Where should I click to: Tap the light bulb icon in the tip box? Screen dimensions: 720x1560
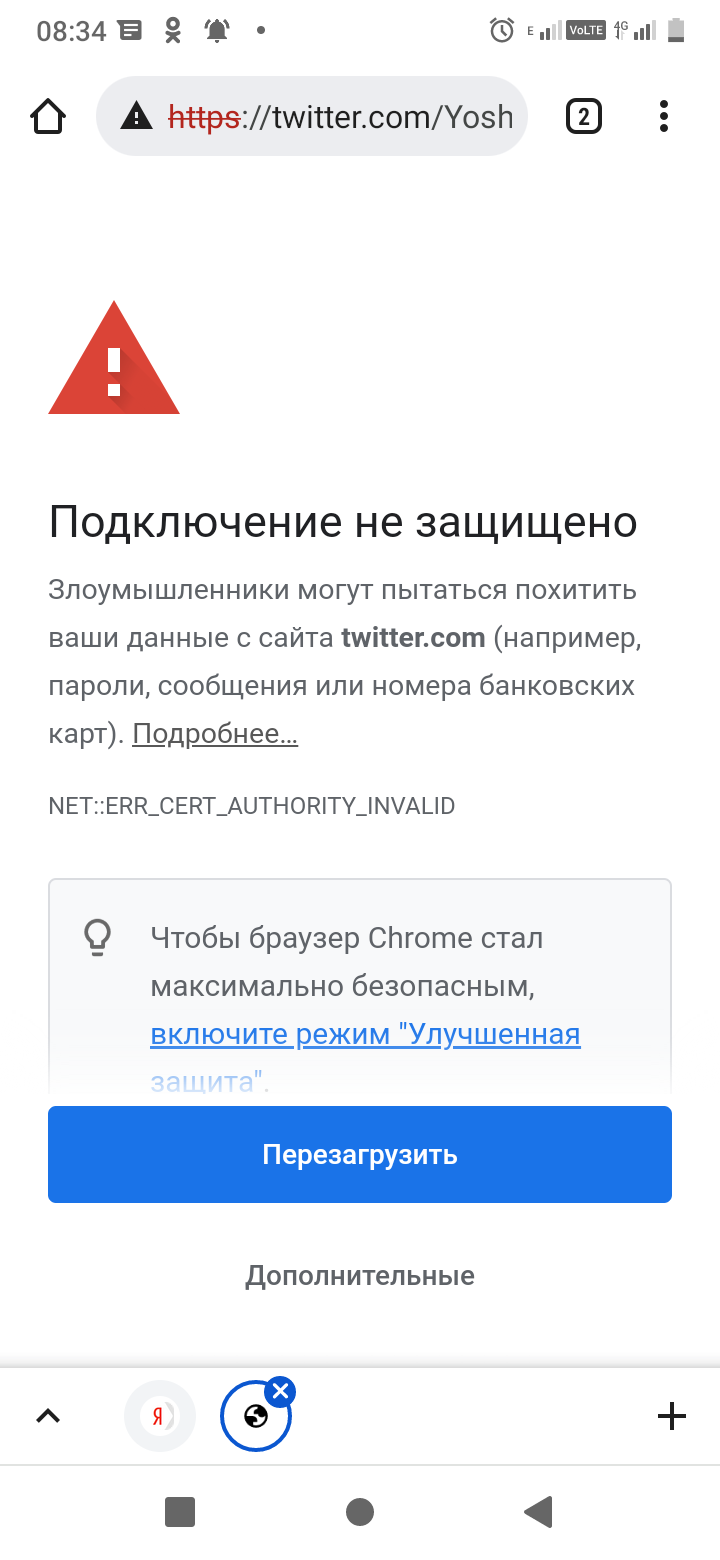click(97, 937)
